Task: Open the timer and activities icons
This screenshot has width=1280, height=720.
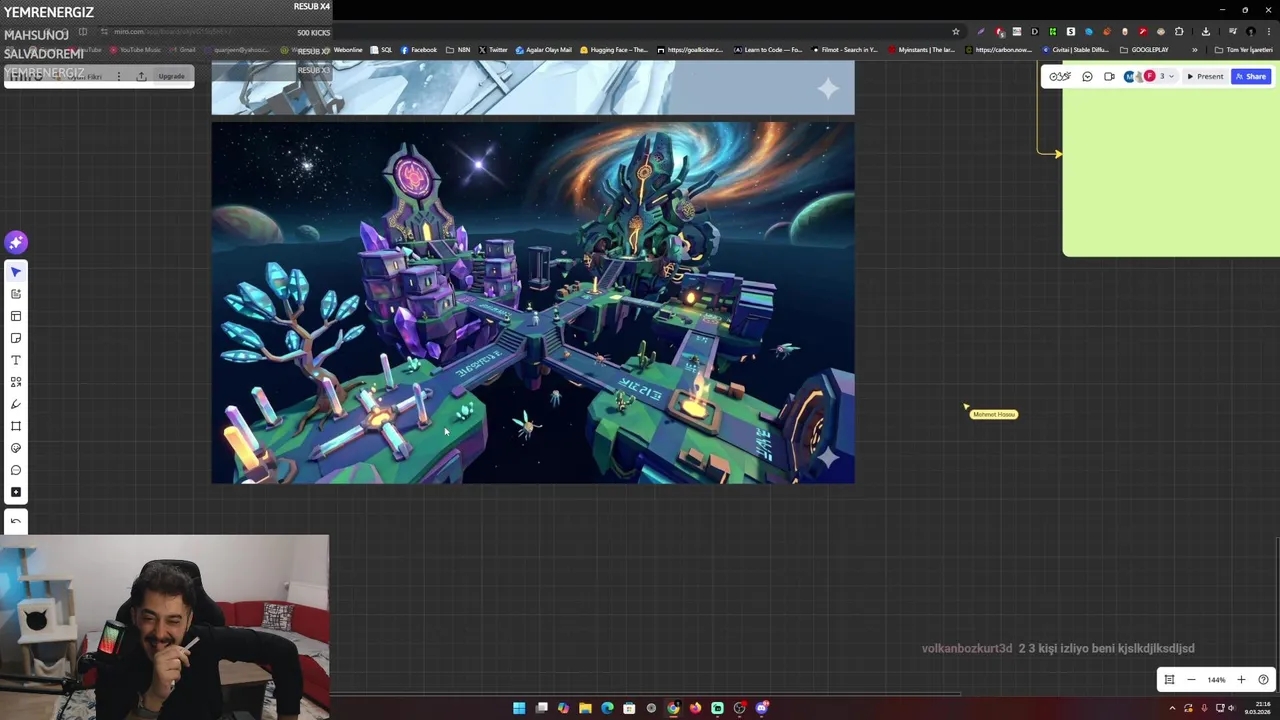Action: 1060,76
